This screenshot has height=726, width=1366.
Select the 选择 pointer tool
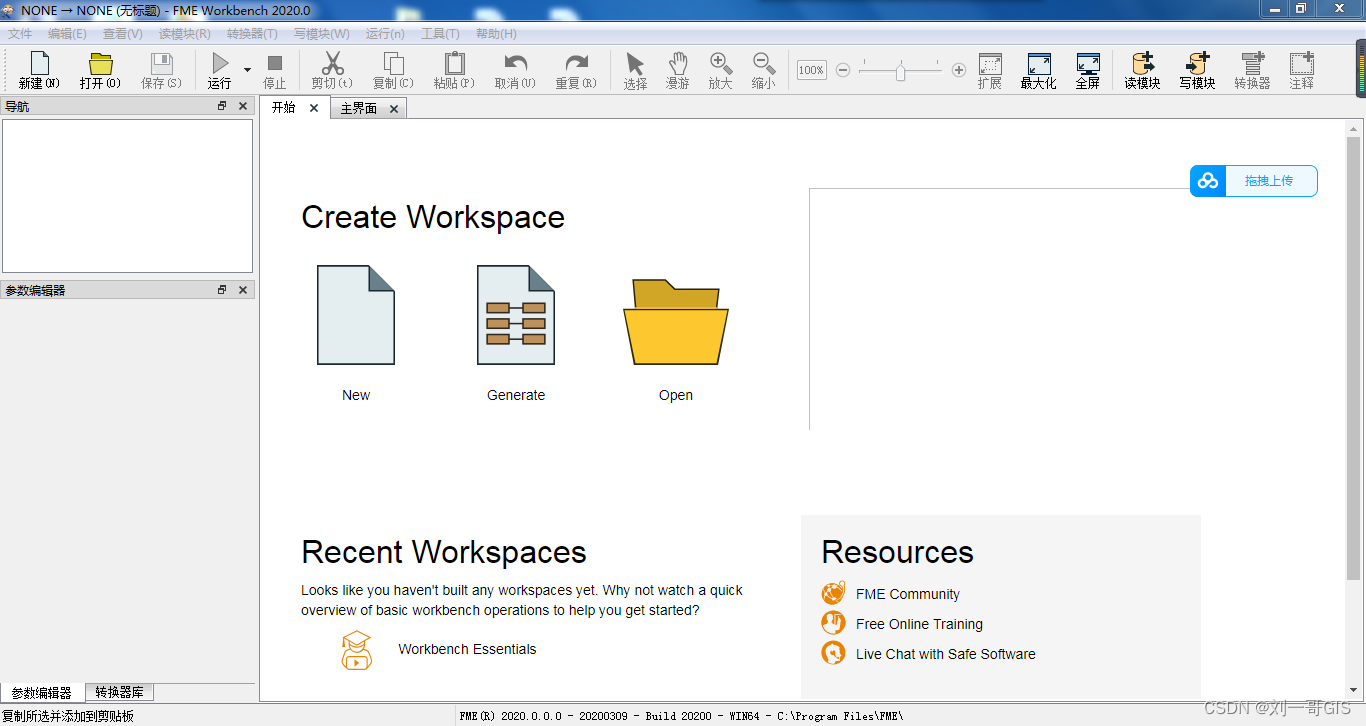pos(635,64)
